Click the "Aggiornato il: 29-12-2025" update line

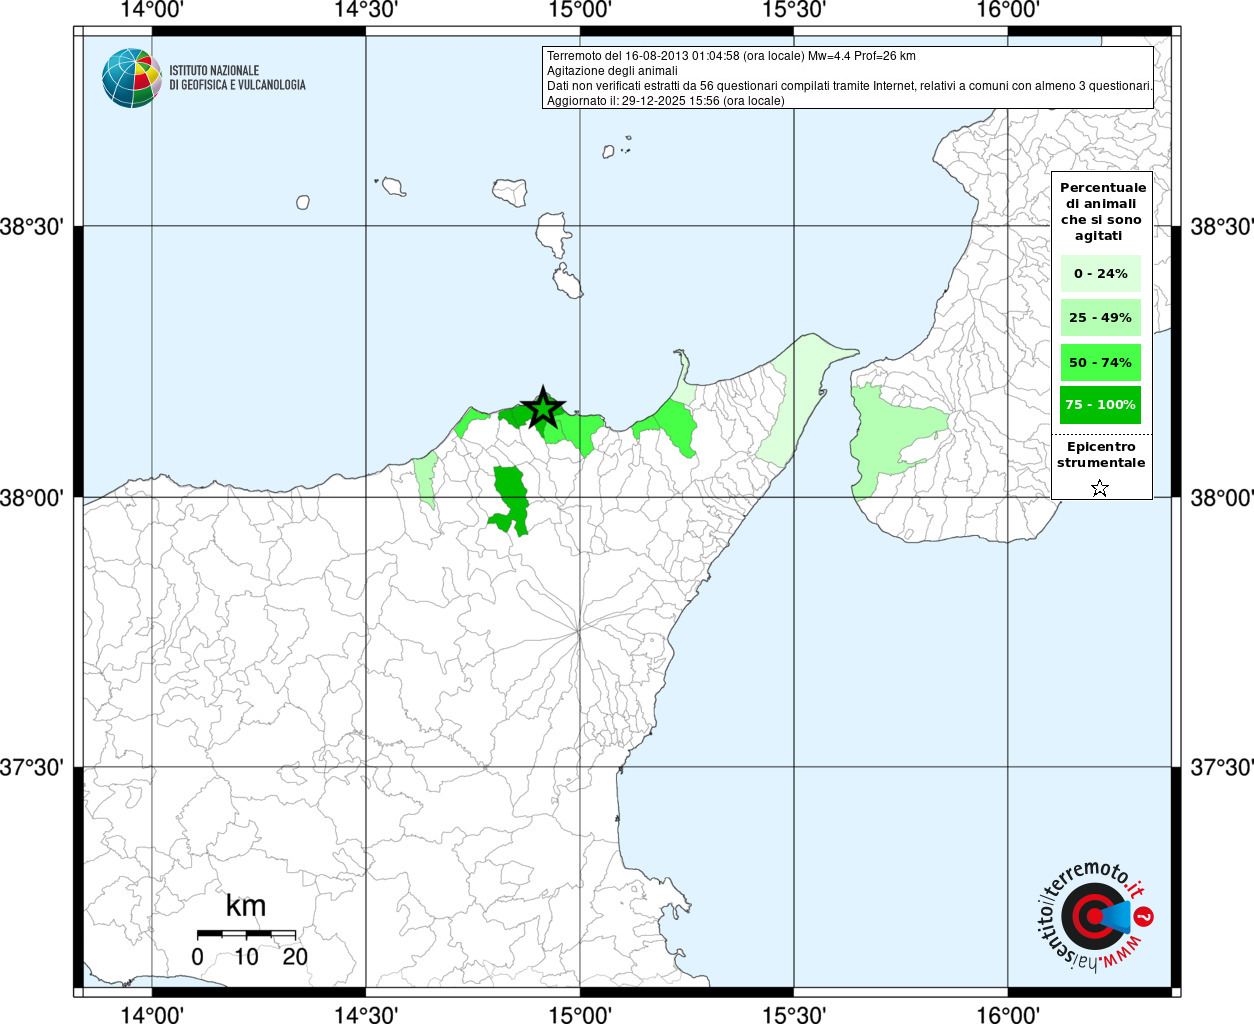coord(665,101)
